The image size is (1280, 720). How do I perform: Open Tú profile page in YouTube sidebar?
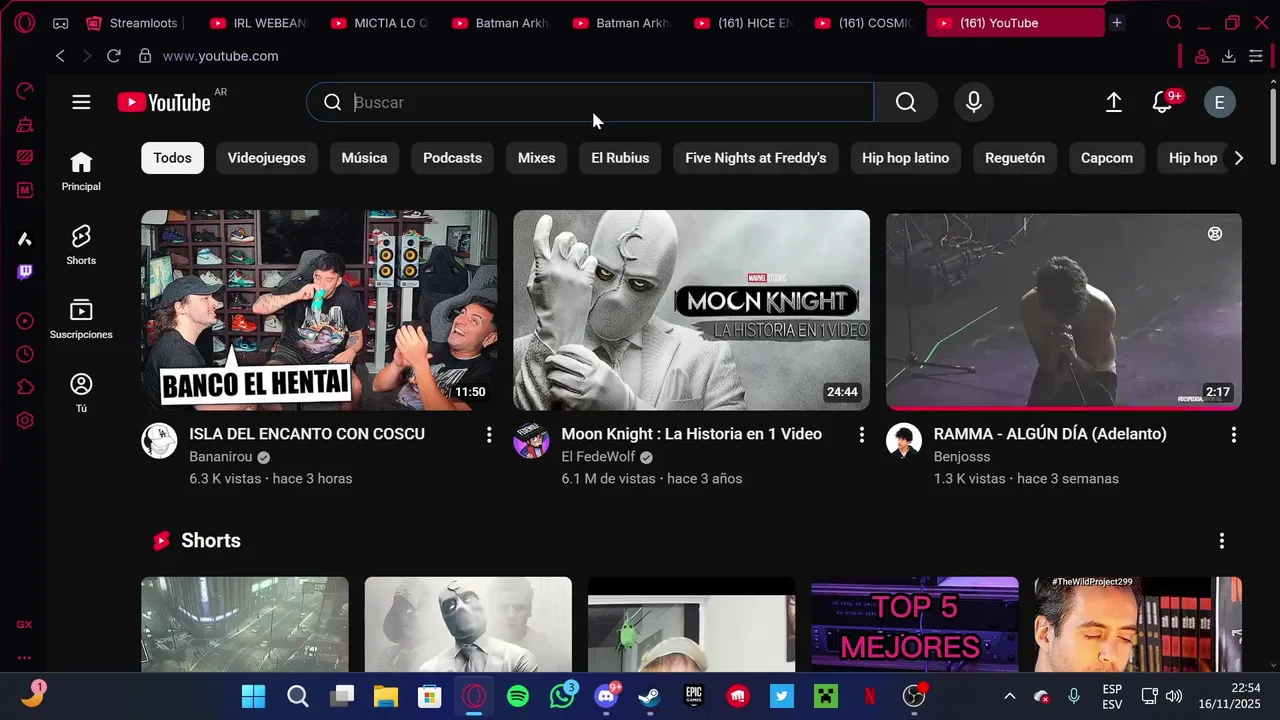coord(81,393)
